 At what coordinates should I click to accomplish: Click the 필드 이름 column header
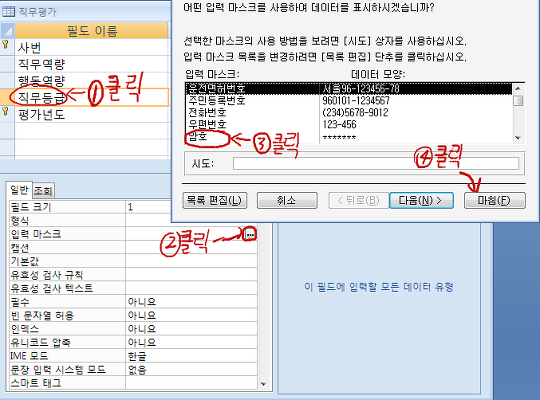92,31
